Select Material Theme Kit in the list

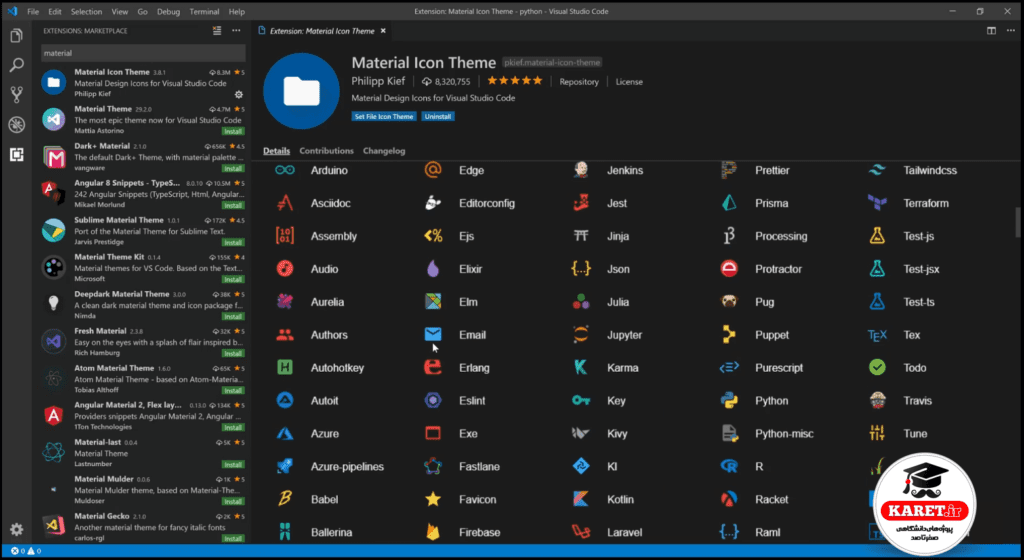pos(143,268)
